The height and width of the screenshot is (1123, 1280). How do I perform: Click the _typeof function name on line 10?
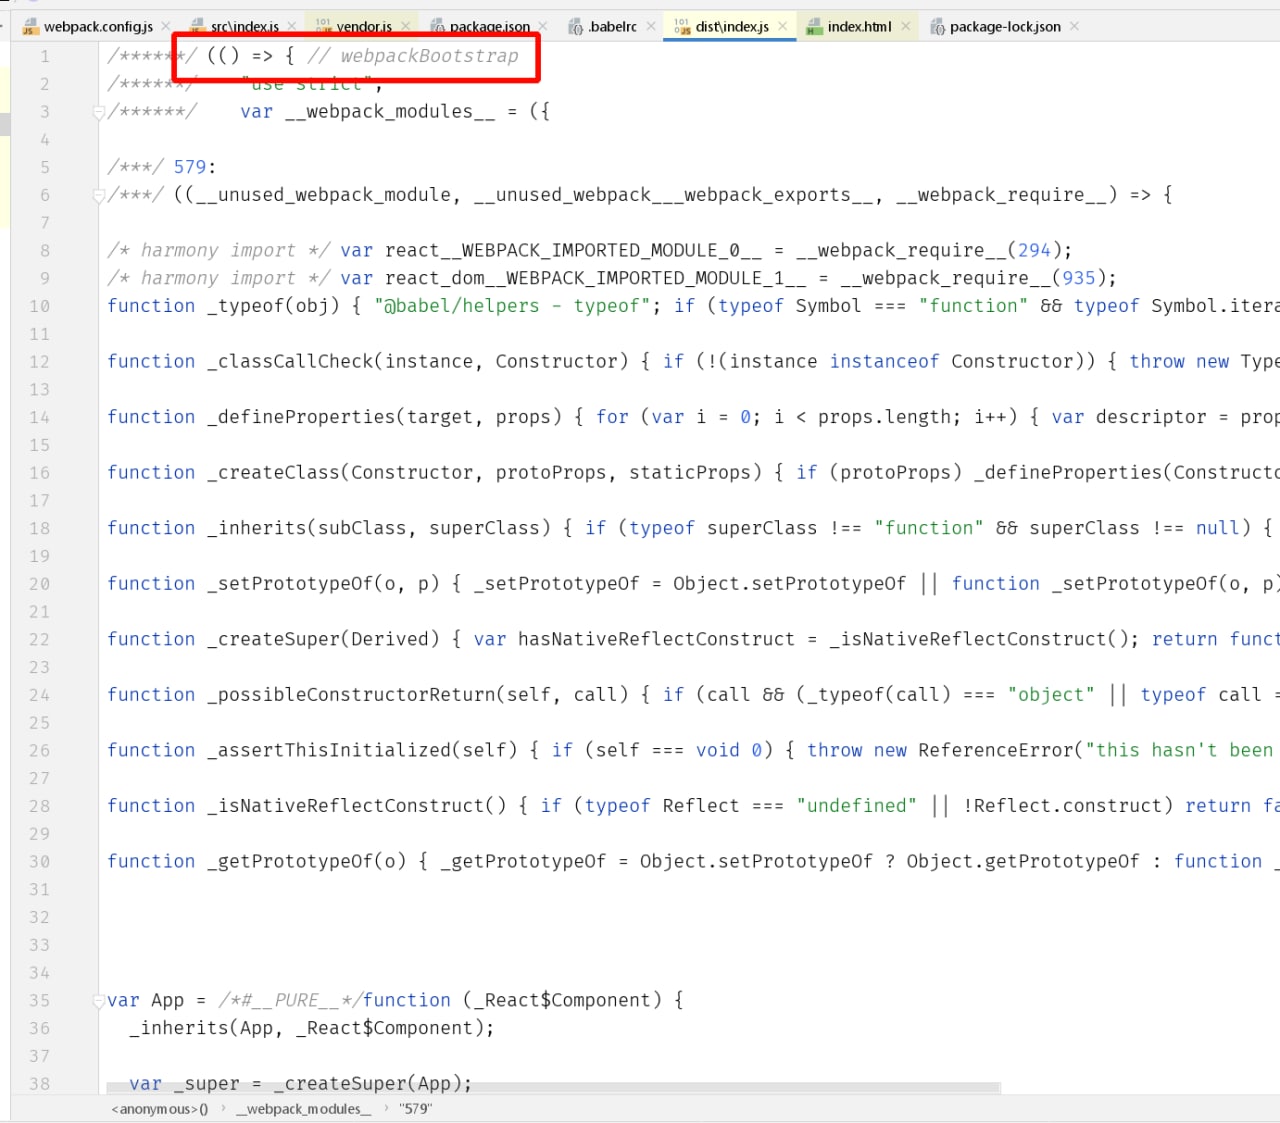point(246,306)
